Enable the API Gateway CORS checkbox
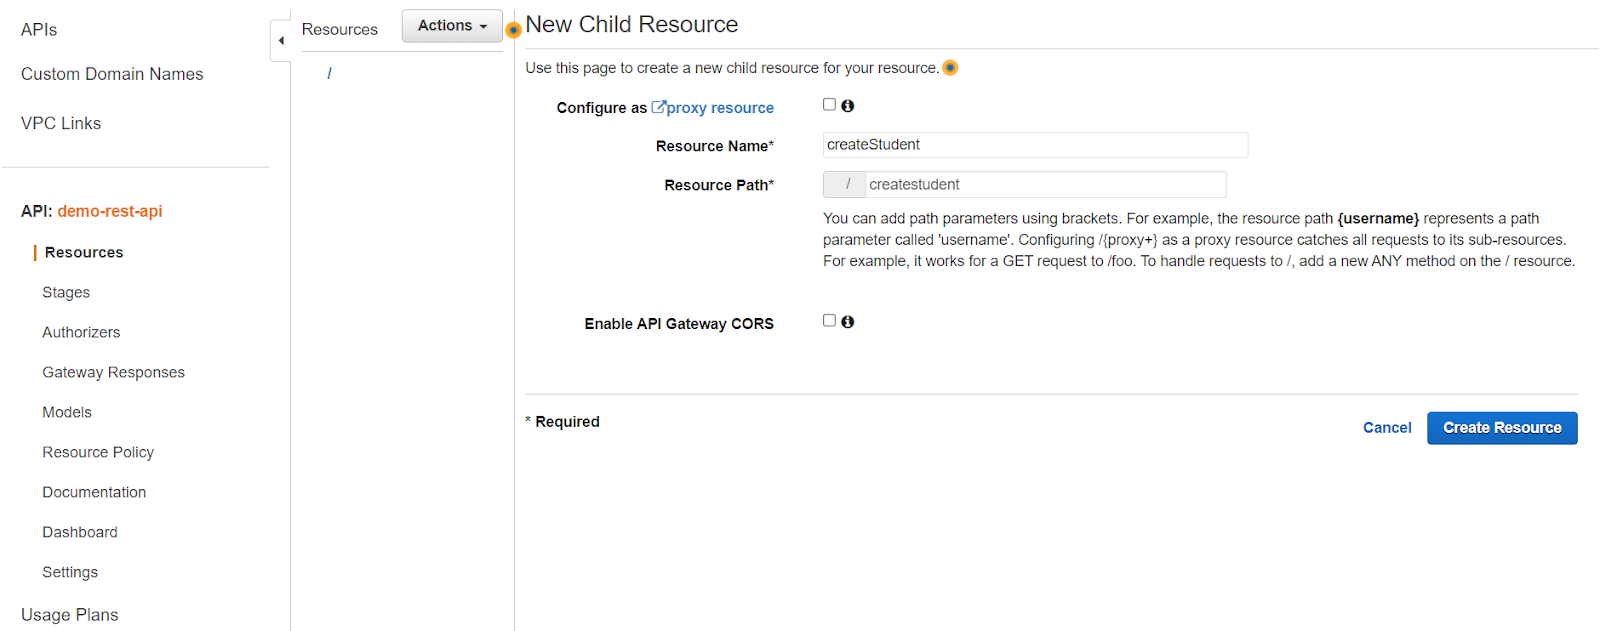The height and width of the screenshot is (631, 1600). (x=829, y=321)
